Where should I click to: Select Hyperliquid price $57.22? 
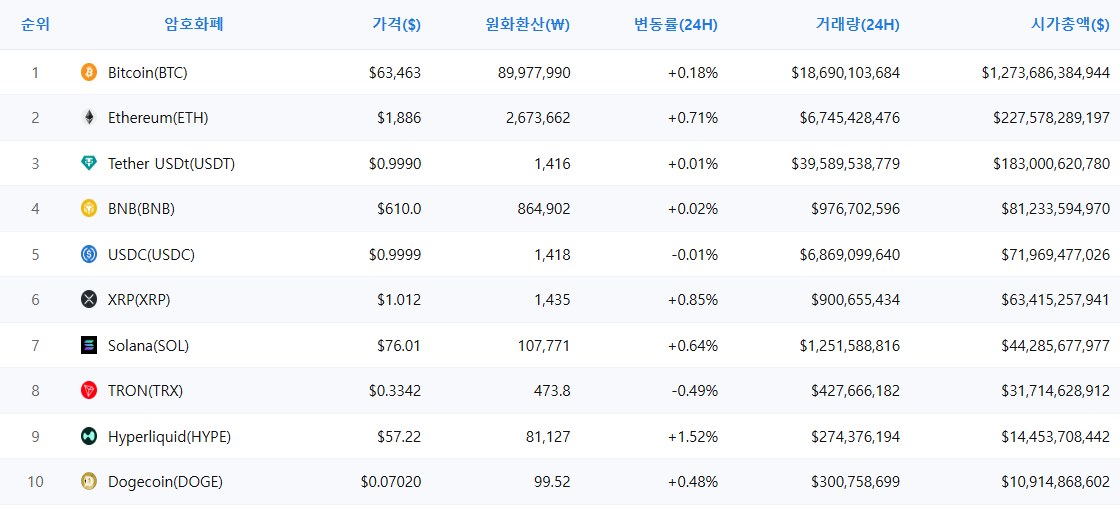(399, 436)
